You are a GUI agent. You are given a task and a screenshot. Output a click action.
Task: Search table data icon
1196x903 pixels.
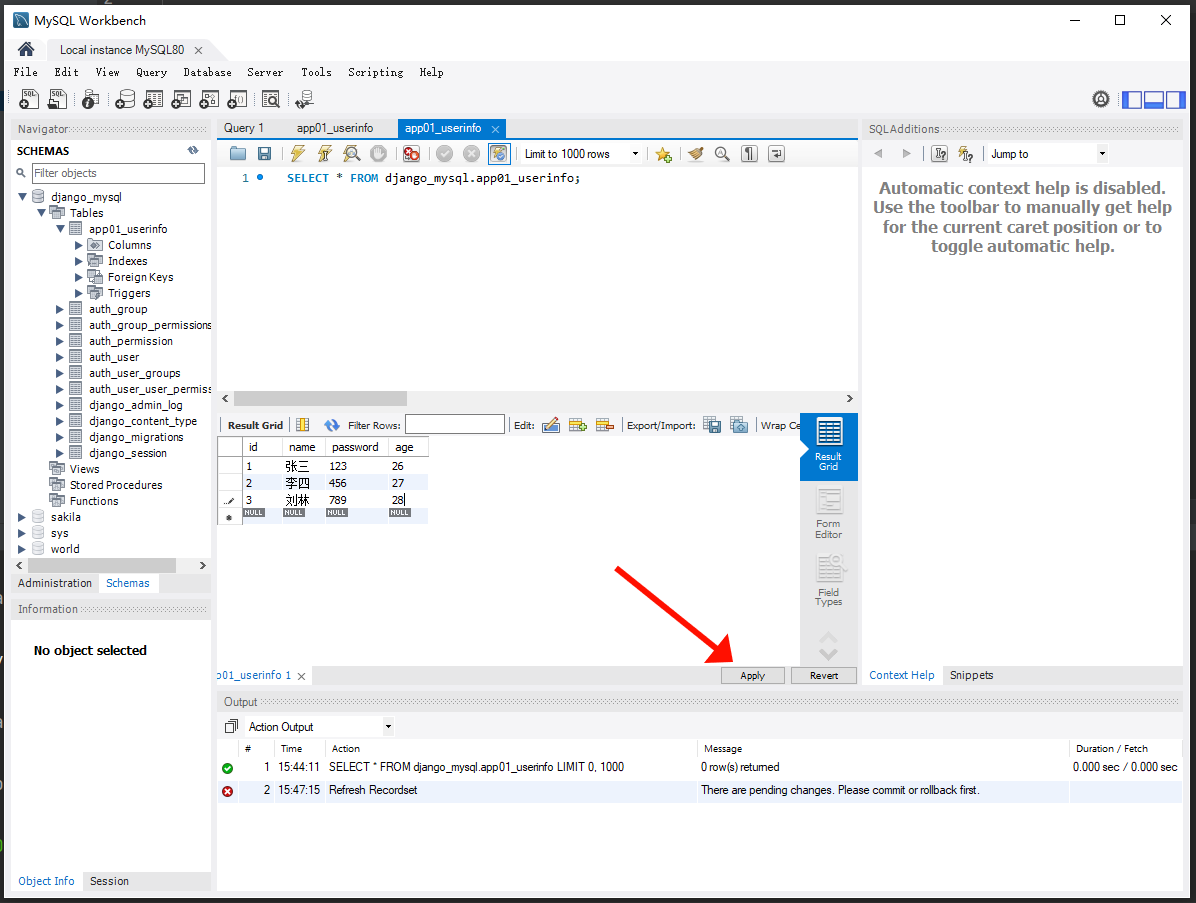coord(271,99)
